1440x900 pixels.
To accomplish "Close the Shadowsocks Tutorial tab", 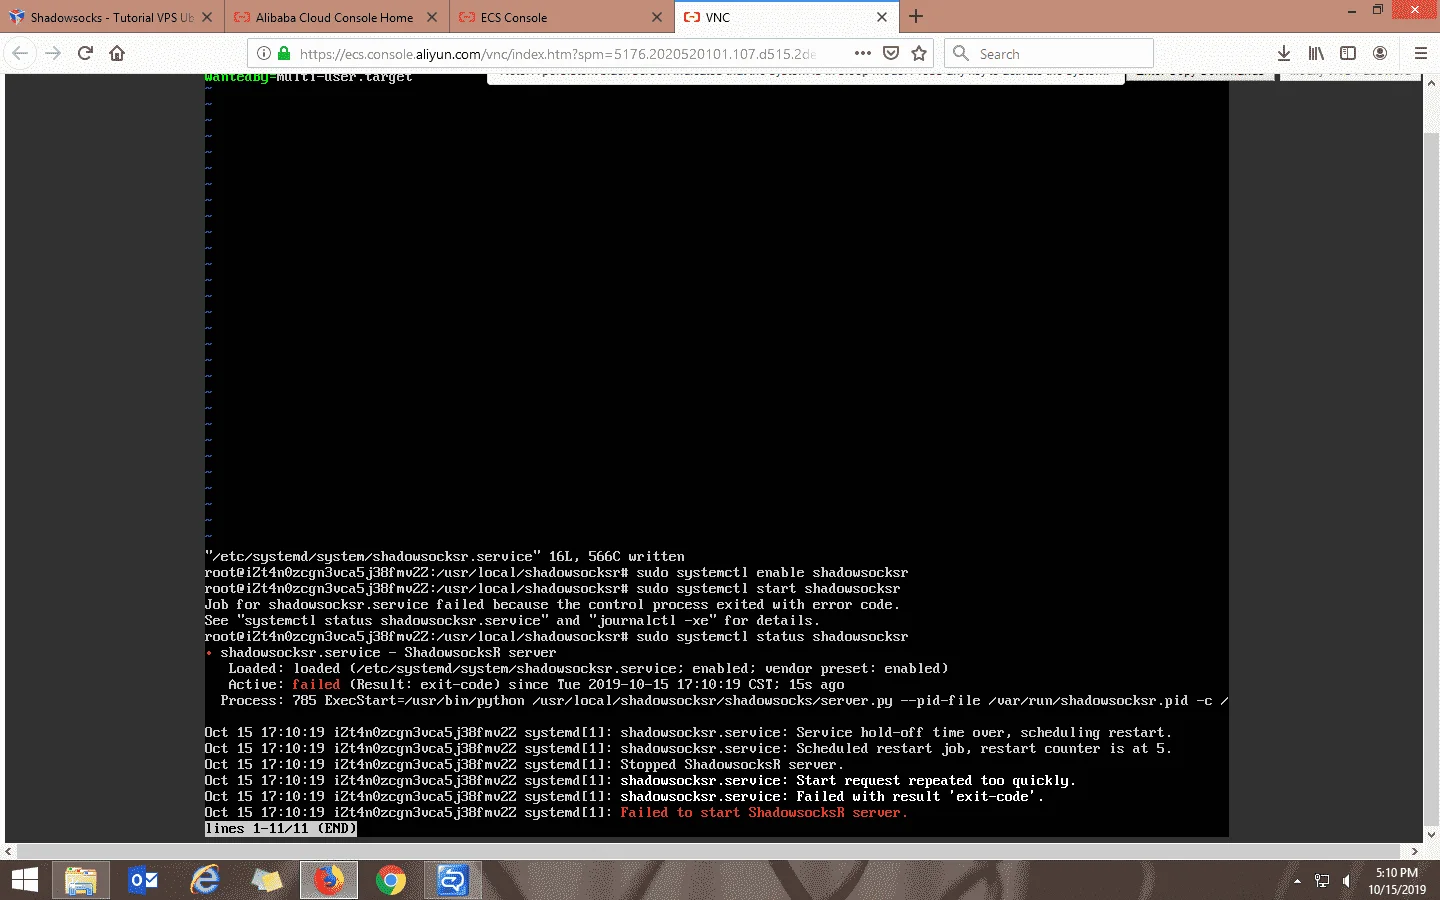I will coord(207,17).
